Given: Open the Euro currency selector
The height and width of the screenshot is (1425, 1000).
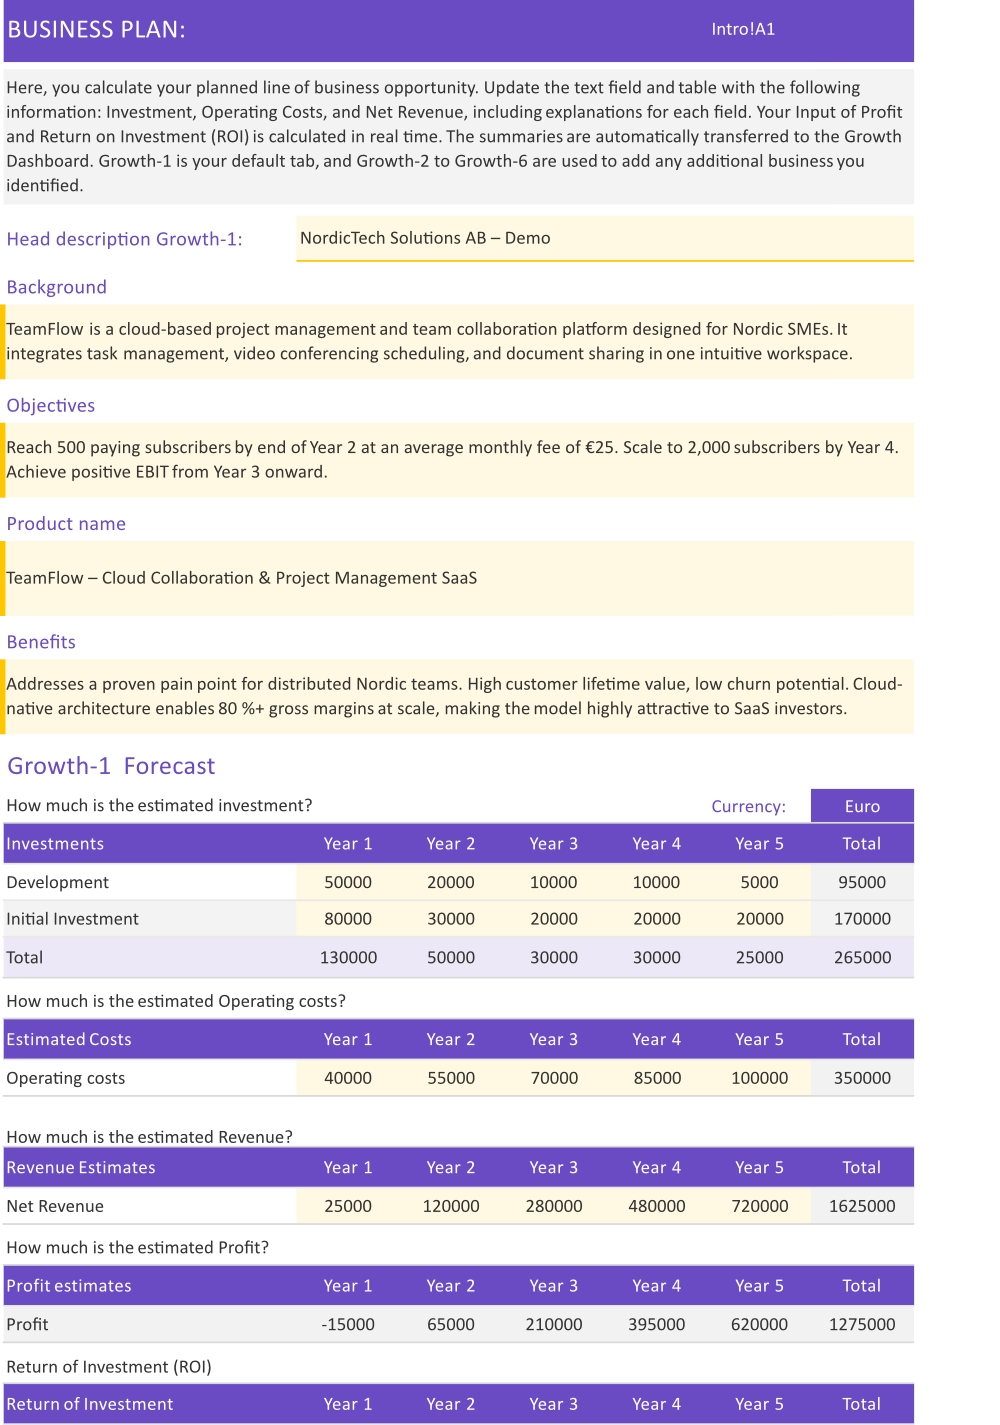Looking at the screenshot, I should 862,806.
